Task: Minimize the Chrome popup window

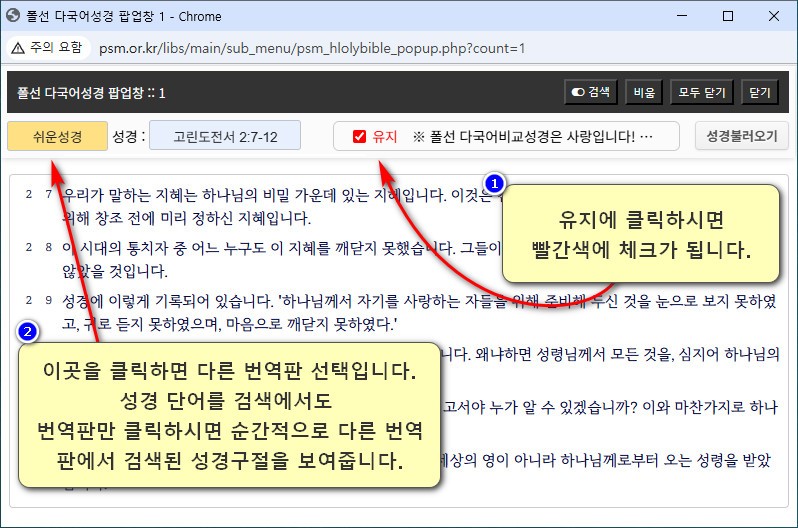Action: [x=681, y=16]
